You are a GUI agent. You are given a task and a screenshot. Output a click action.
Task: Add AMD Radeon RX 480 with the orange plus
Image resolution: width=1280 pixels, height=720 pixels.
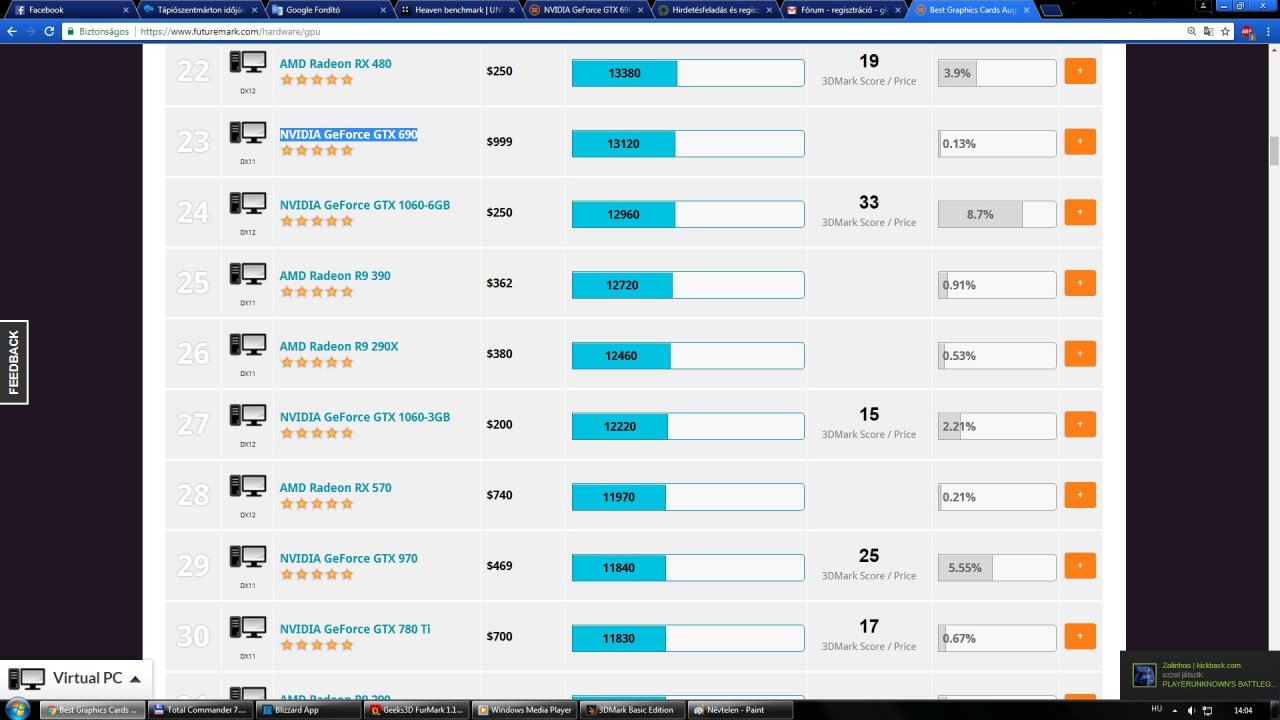tap(1080, 71)
